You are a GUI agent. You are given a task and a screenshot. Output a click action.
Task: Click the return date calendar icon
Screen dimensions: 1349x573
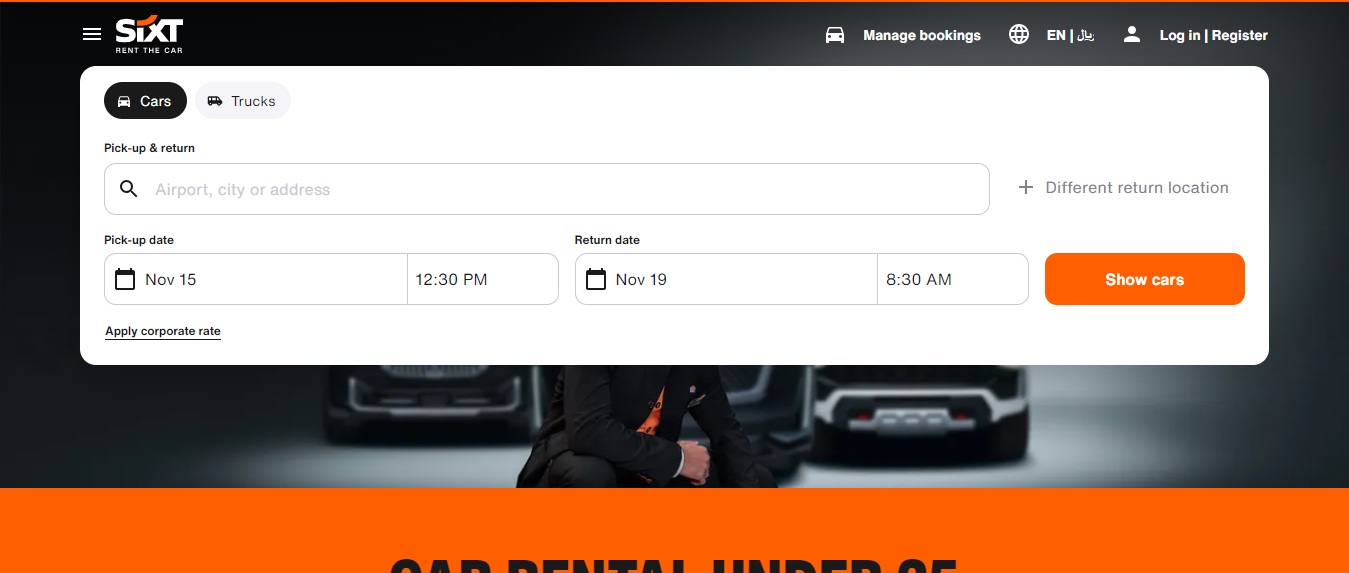point(596,279)
